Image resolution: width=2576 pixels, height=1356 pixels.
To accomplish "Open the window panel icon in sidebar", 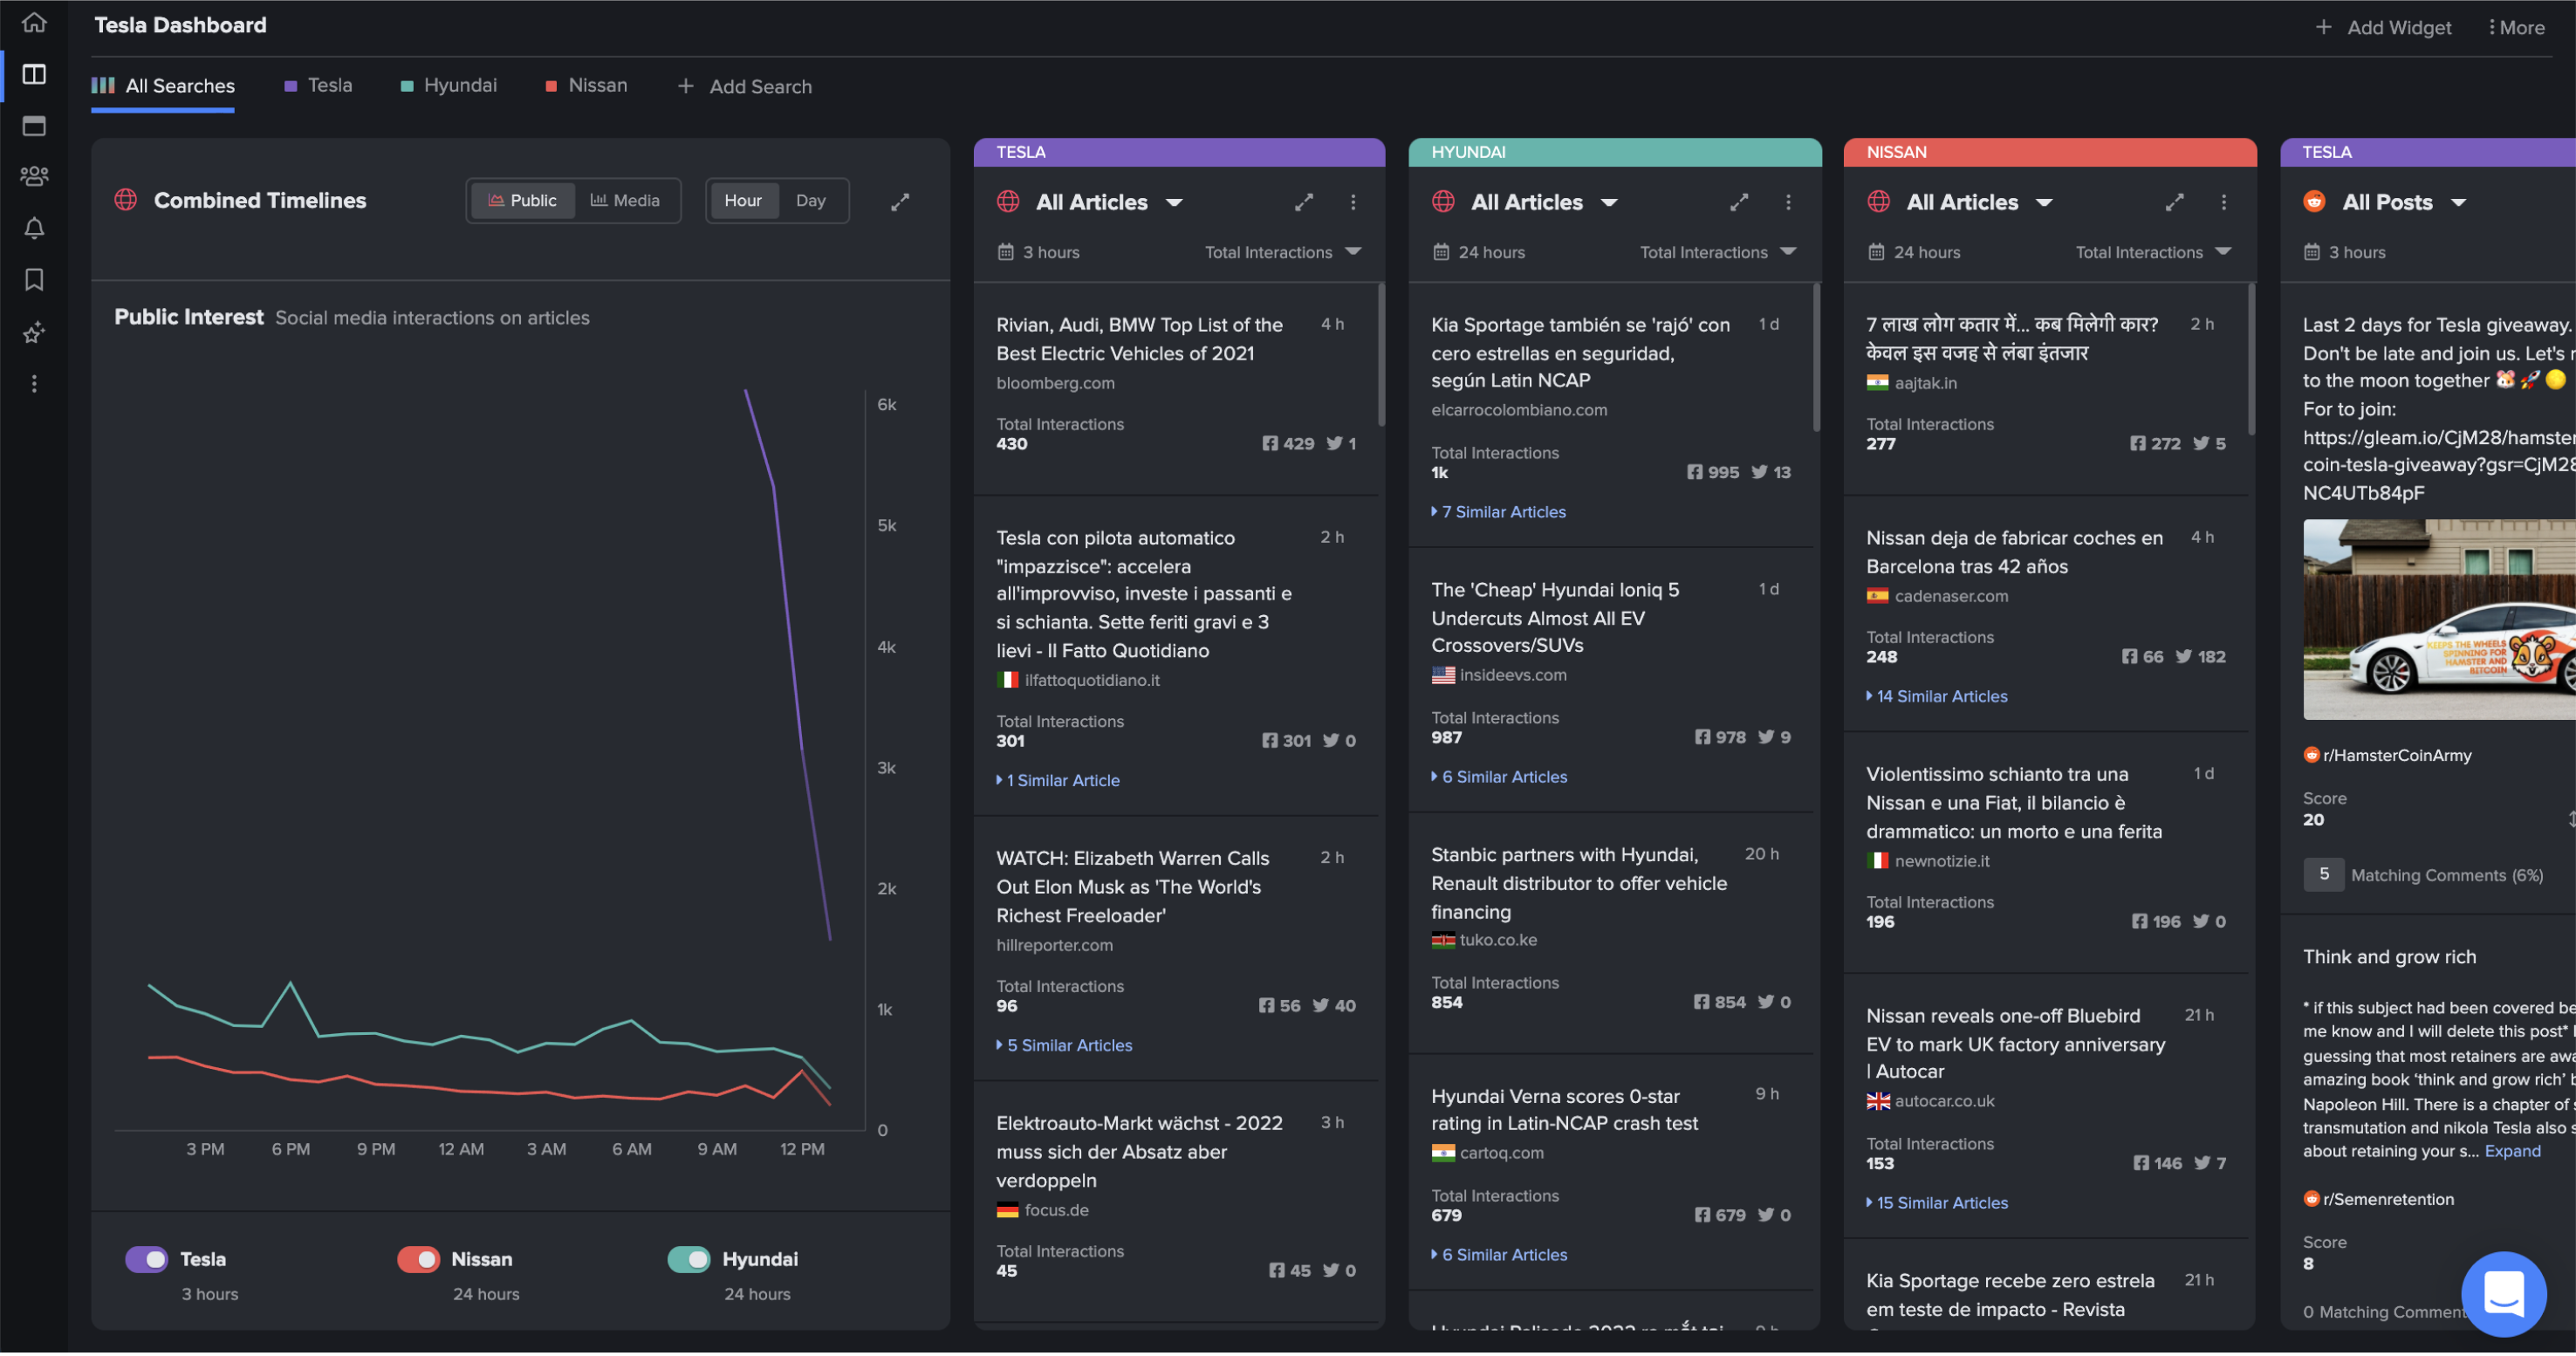I will [x=34, y=126].
